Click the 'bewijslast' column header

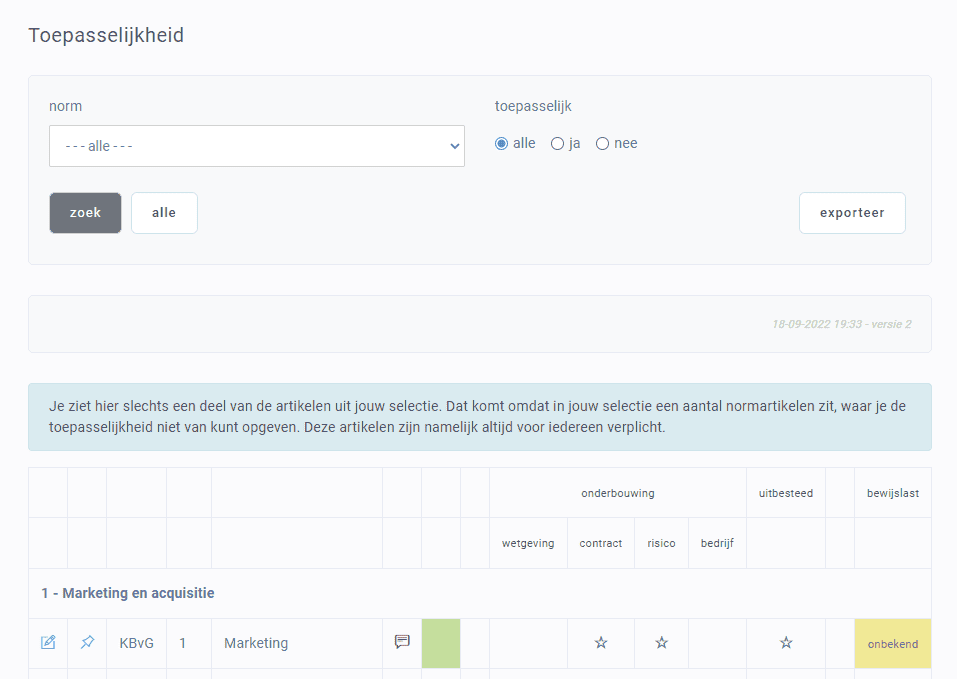pyautogui.click(x=893, y=493)
